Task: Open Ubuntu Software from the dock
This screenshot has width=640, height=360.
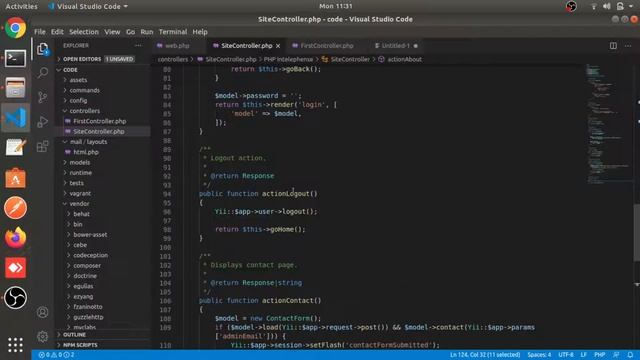Action: pyautogui.click(x=16, y=178)
